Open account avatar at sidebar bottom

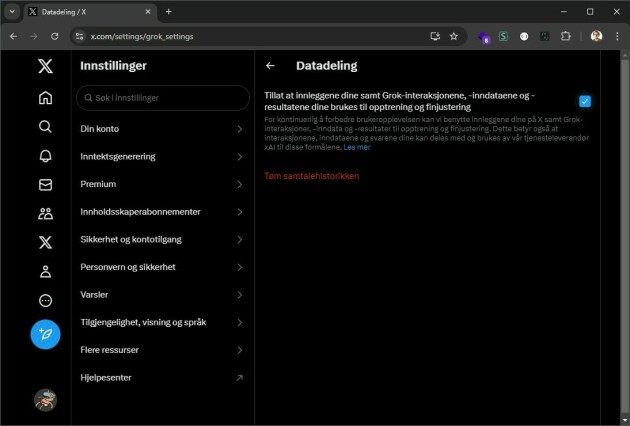[x=45, y=400]
